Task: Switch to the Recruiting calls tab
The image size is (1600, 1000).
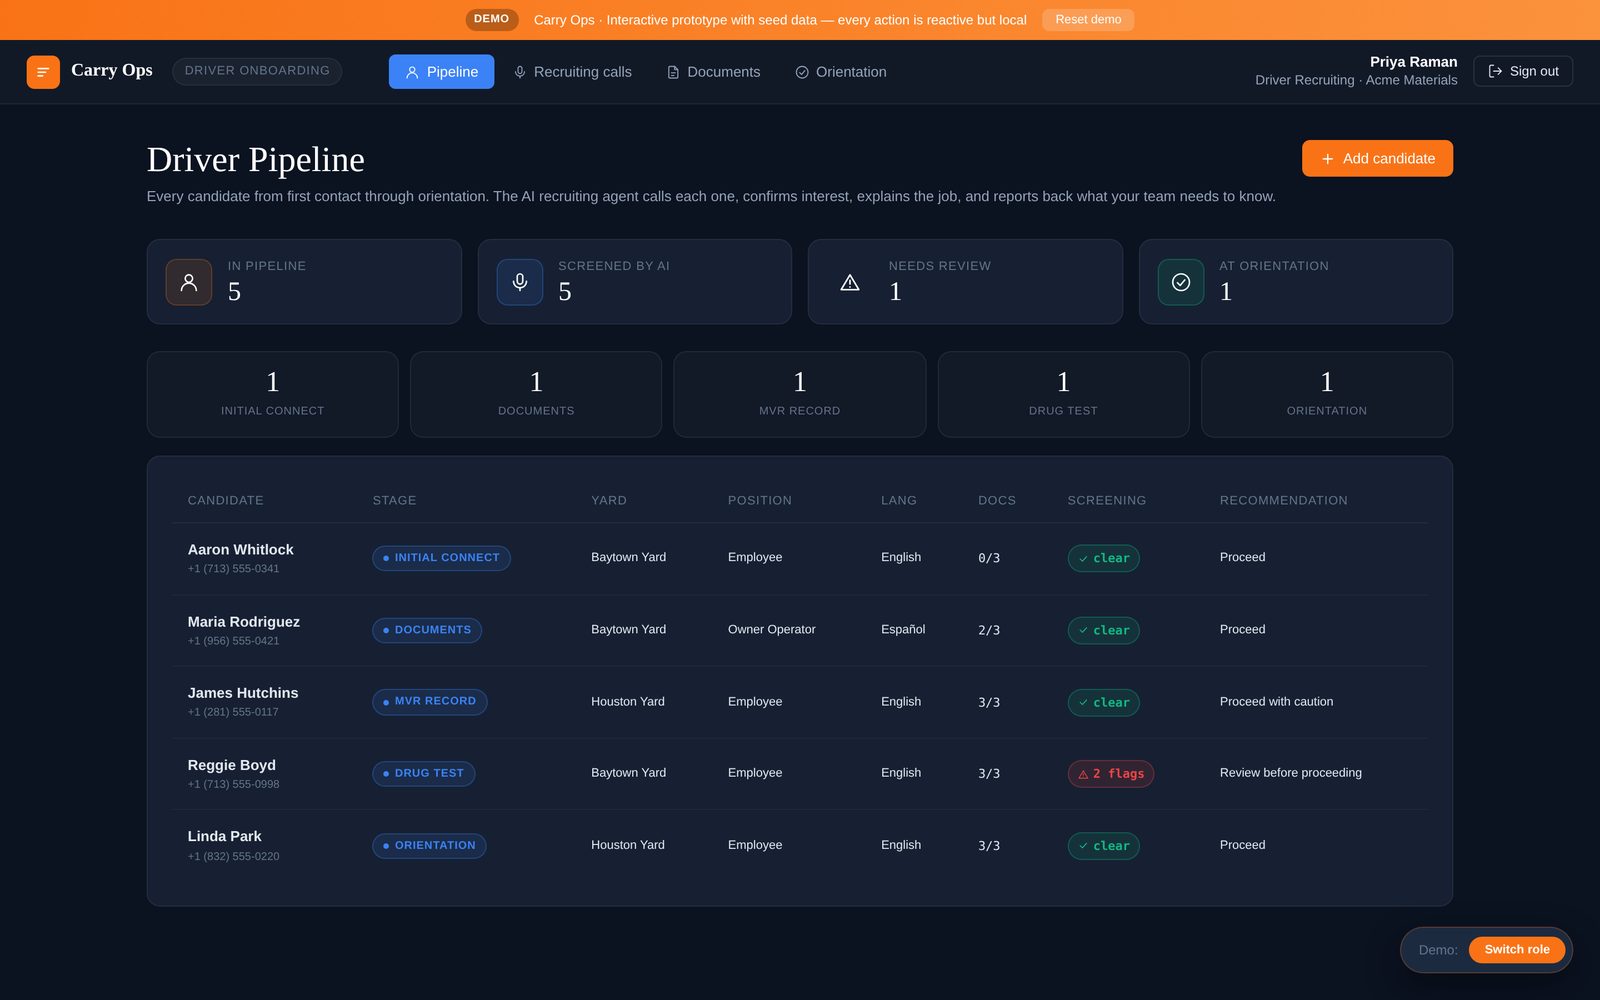Action: coord(572,72)
